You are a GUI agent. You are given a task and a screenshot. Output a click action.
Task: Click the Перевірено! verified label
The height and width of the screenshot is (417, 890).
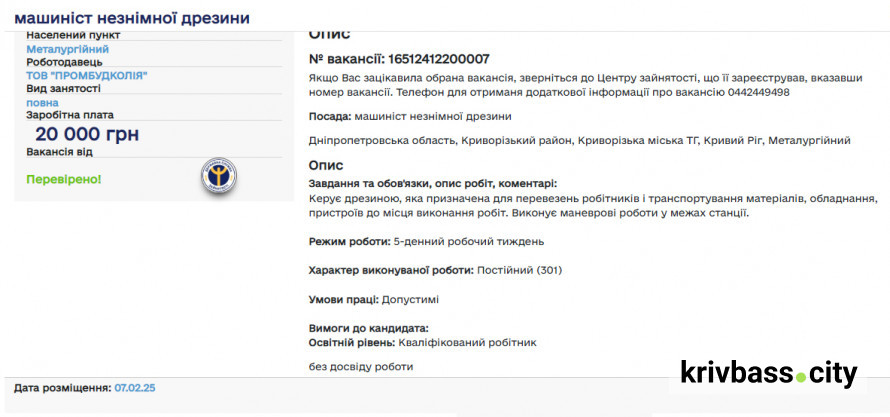tap(64, 179)
